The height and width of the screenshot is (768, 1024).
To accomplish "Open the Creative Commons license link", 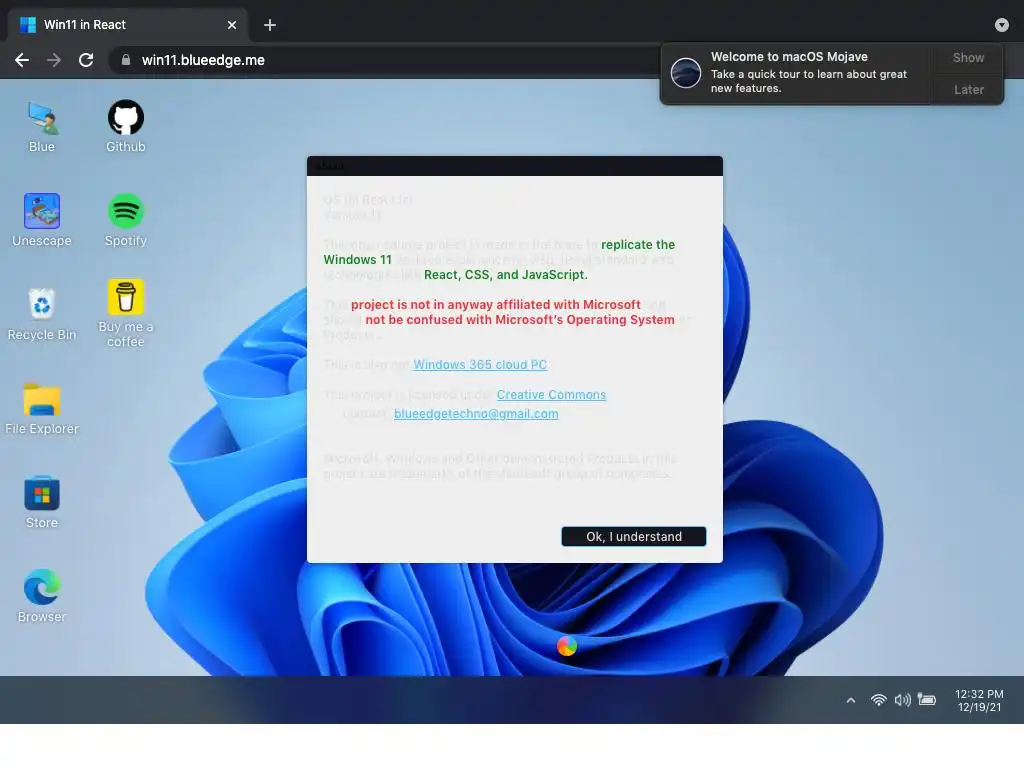I will tap(551, 394).
